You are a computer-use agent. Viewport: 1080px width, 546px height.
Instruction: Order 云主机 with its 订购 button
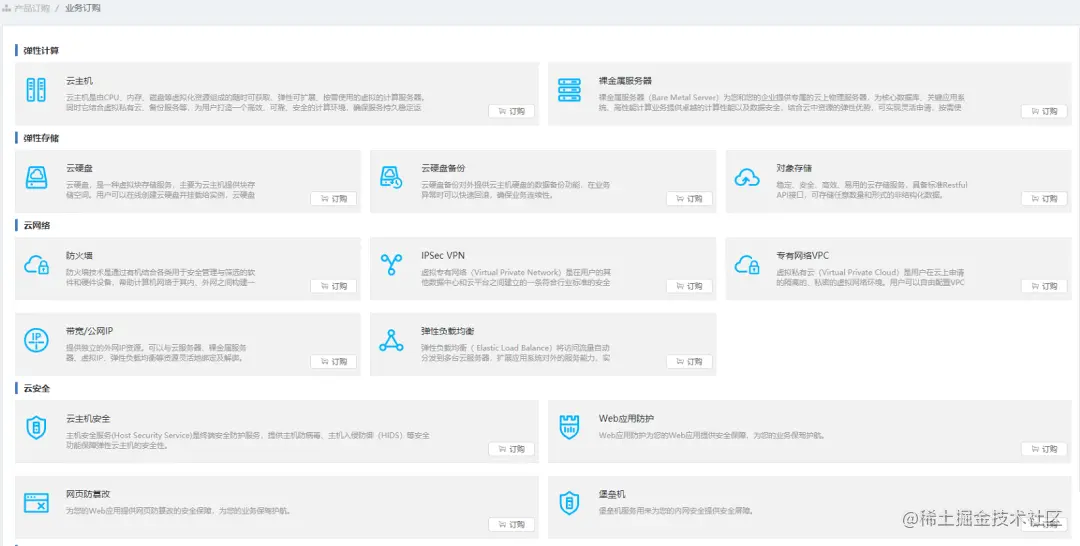[511, 112]
